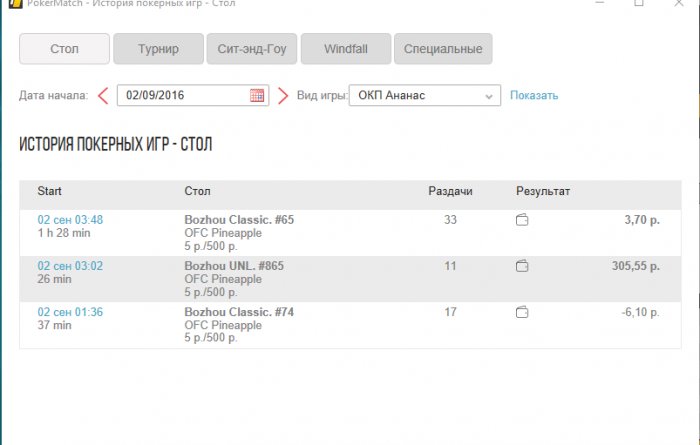The image size is (700, 445).
Task: Click wallet icon for Bozhou Classic #74
Action: (522, 312)
